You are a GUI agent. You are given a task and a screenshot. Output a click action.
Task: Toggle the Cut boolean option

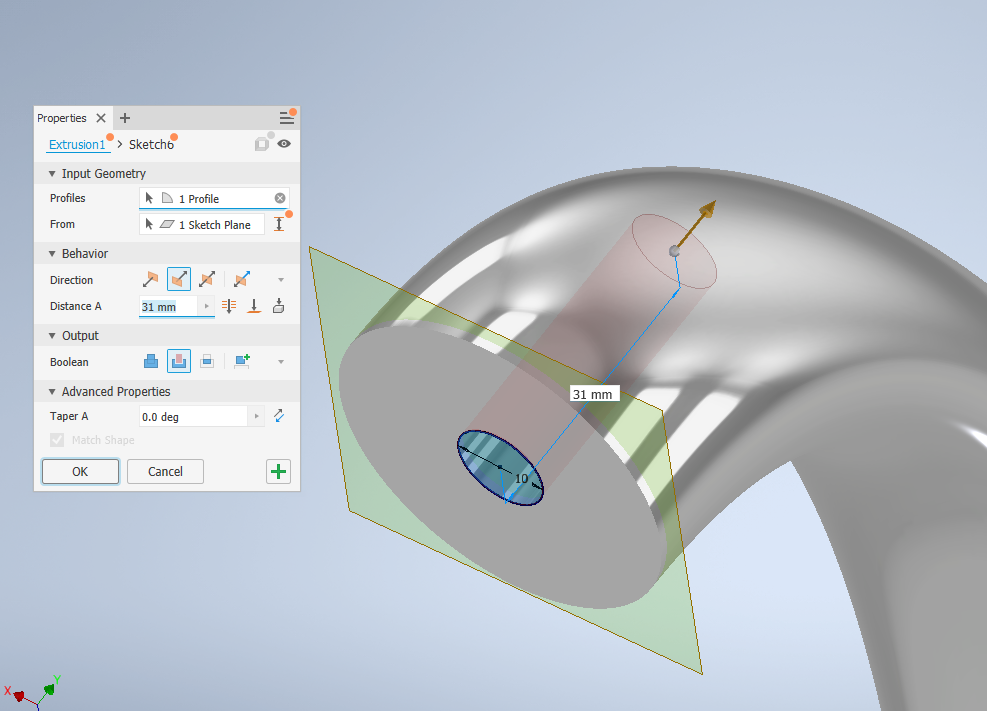click(x=179, y=362)
